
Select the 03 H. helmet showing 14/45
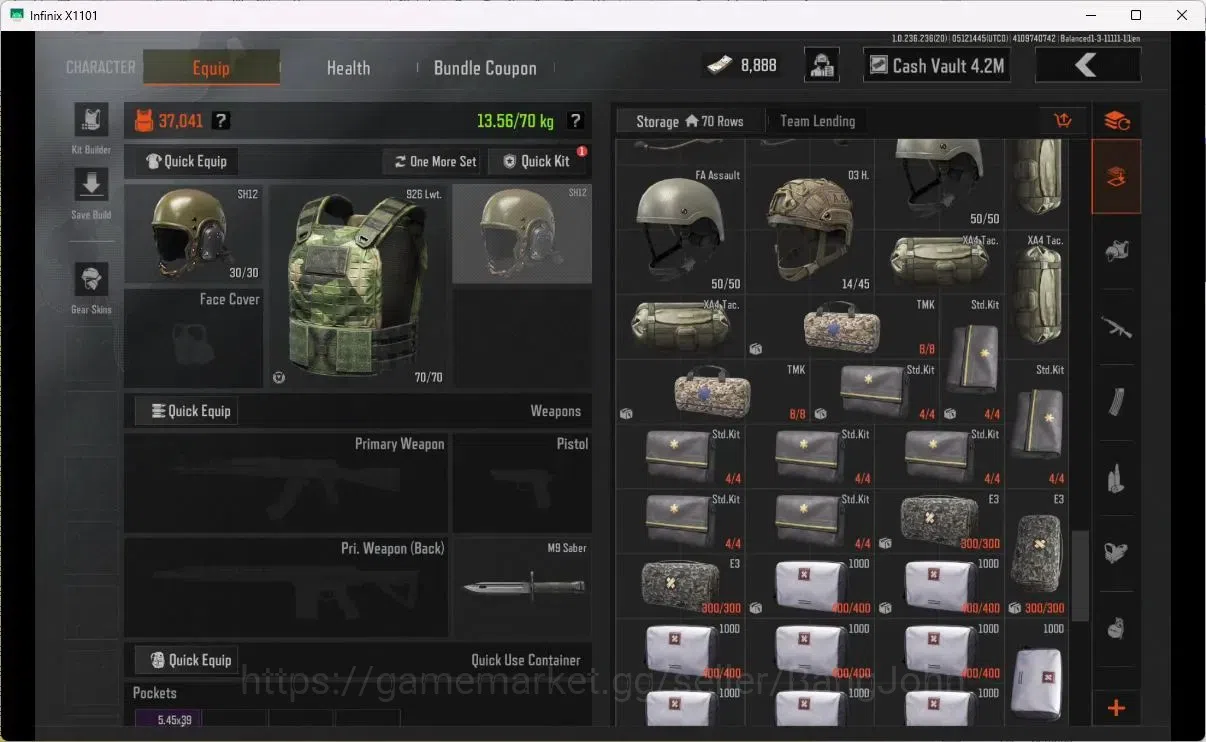(x=810, y=230)
